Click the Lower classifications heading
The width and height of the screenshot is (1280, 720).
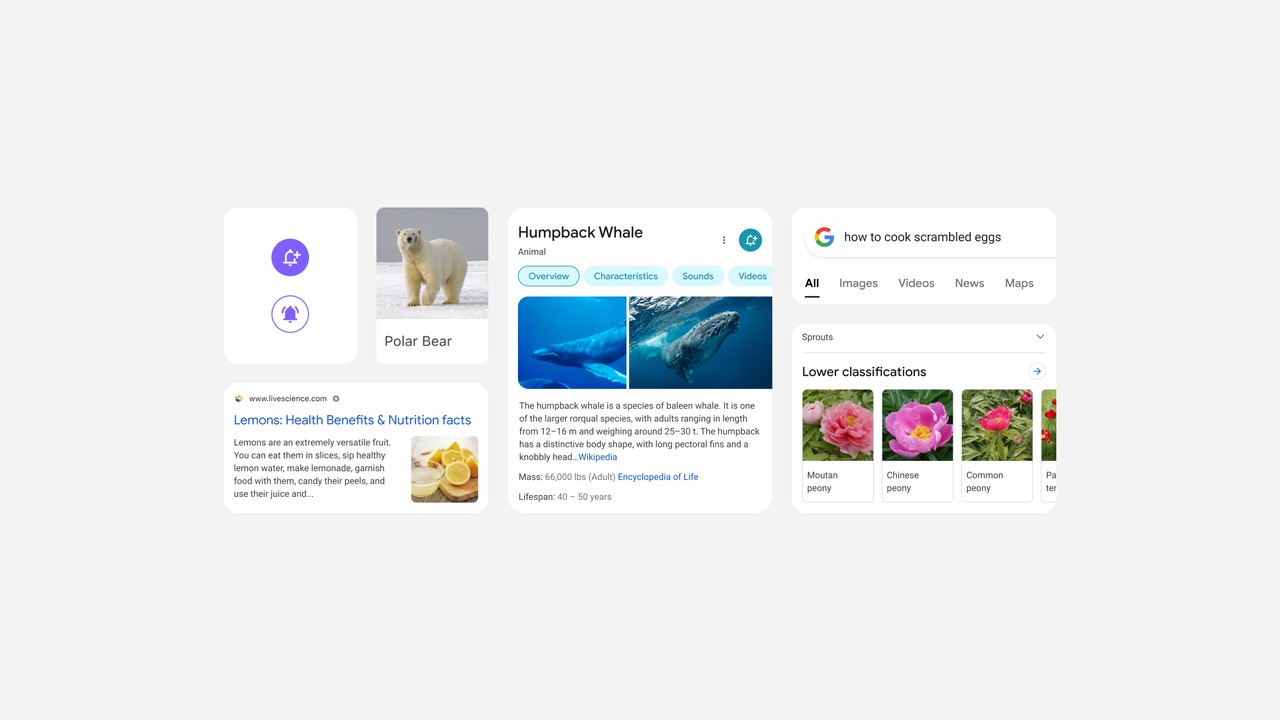tap(864, 372)
